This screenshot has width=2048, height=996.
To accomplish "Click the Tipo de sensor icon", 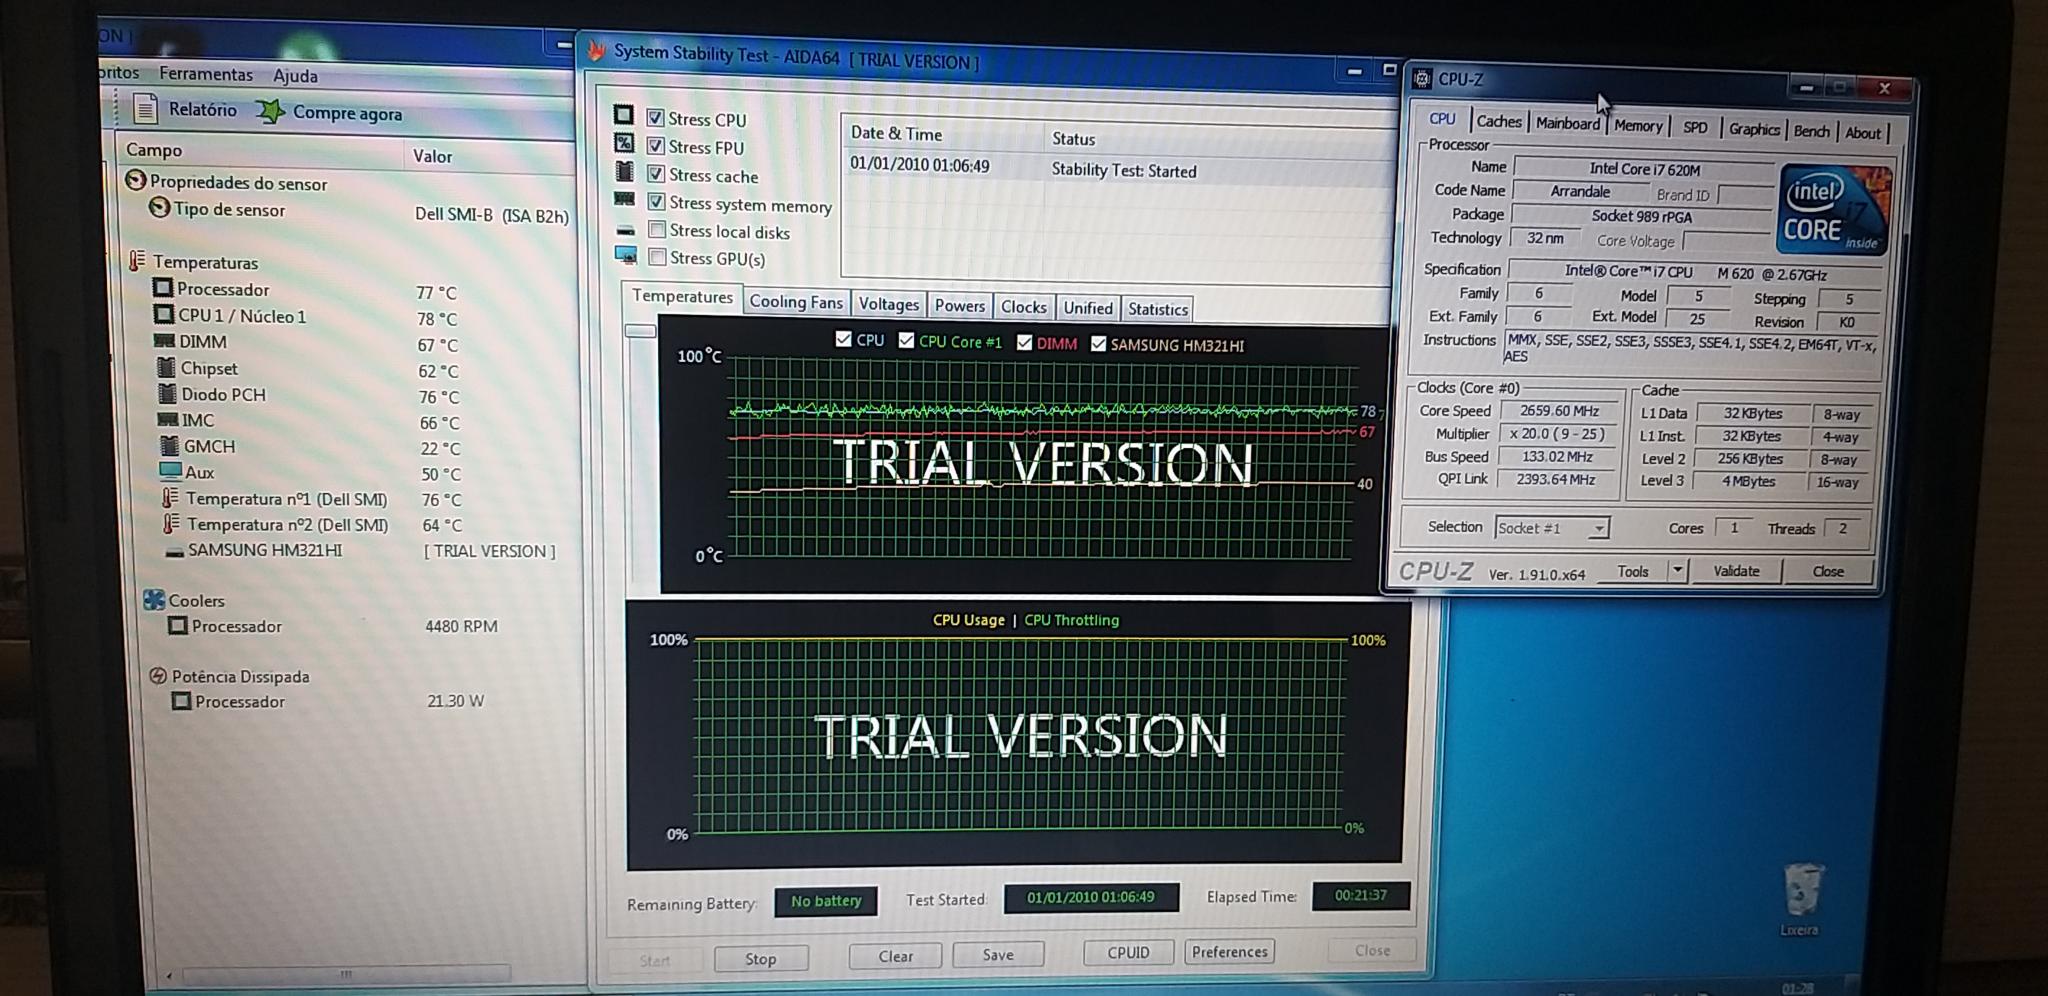I will pos(159,208).
